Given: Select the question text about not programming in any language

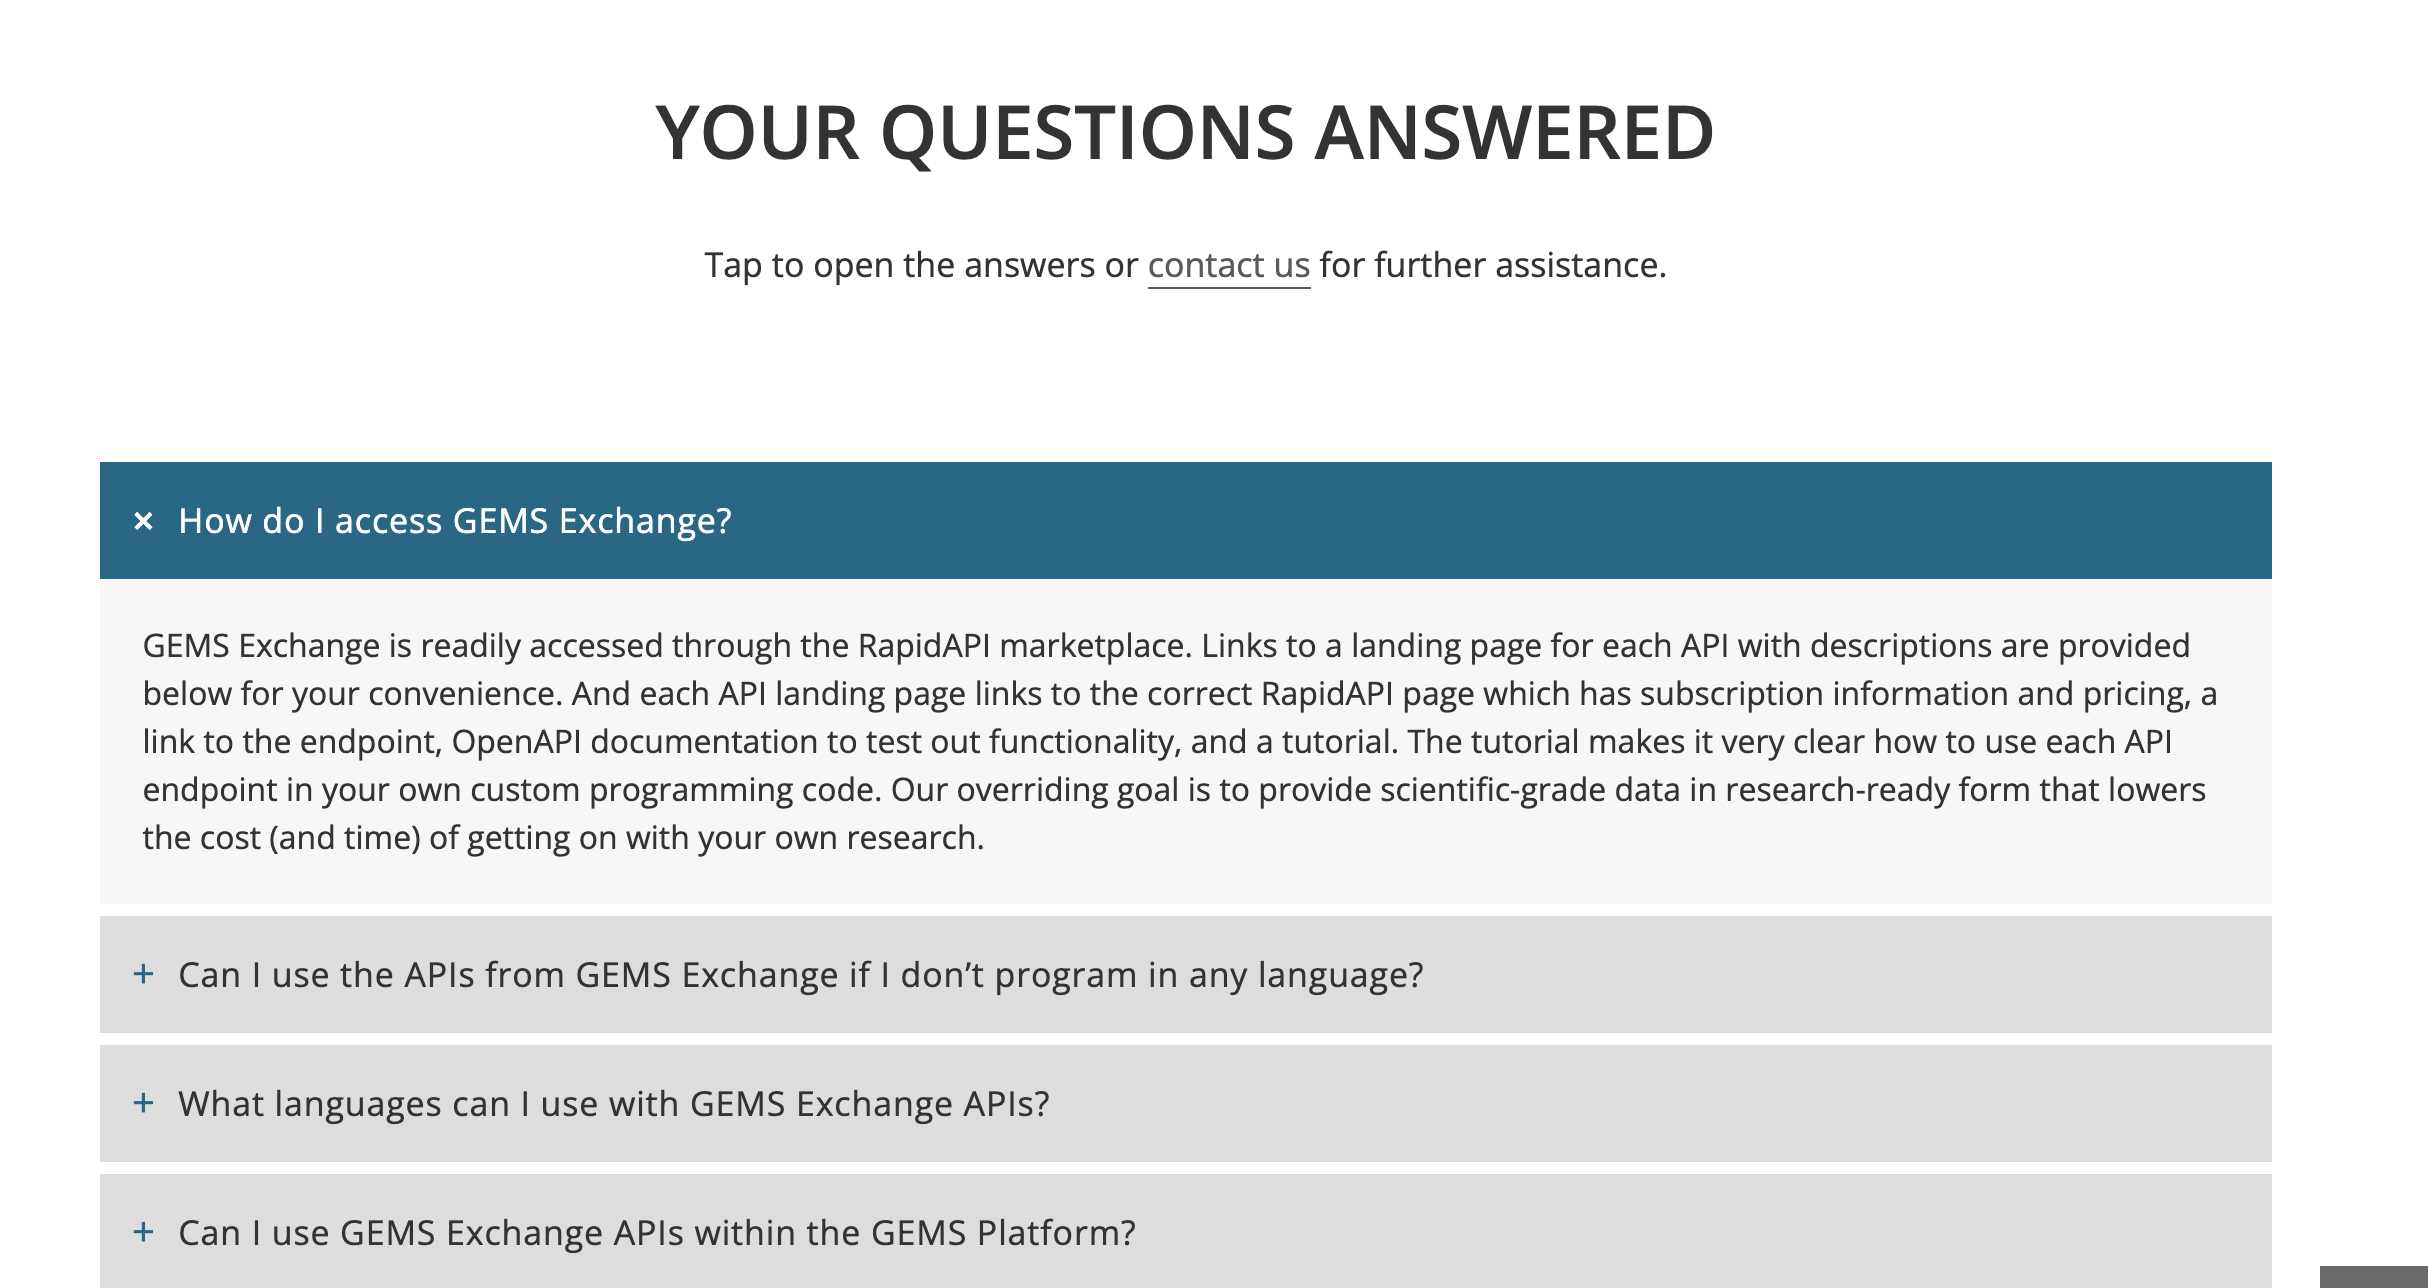Looking at the screenshot, I should tap(800, 975).
